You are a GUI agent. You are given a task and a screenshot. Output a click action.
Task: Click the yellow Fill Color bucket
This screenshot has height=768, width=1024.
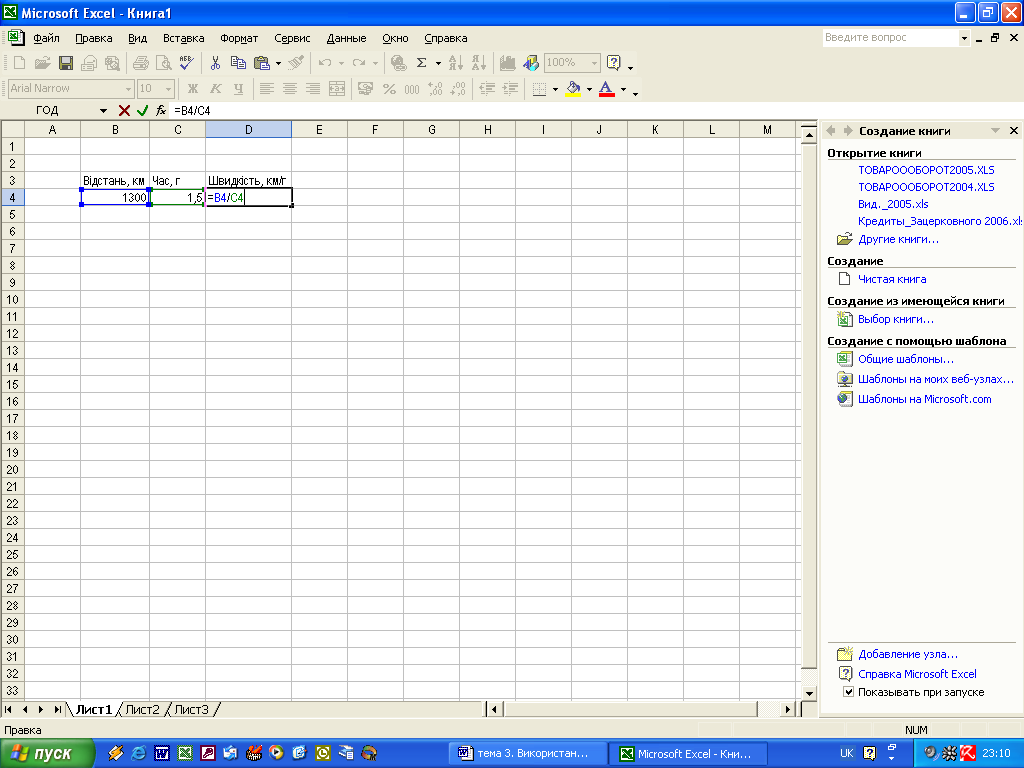click(x=573, y=89)
